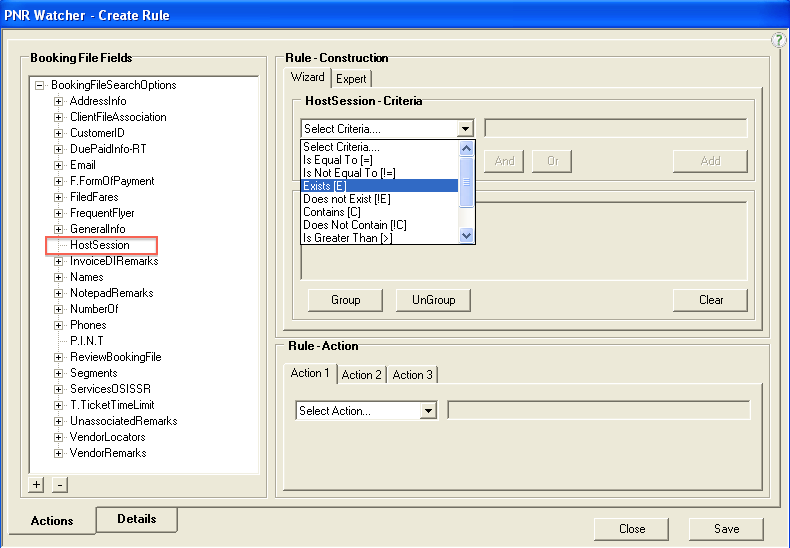The width and height of the screenshot is (790, 548).
Task: Choose 'Select Criteria....' in the list
Action: [x=380, y=147]
